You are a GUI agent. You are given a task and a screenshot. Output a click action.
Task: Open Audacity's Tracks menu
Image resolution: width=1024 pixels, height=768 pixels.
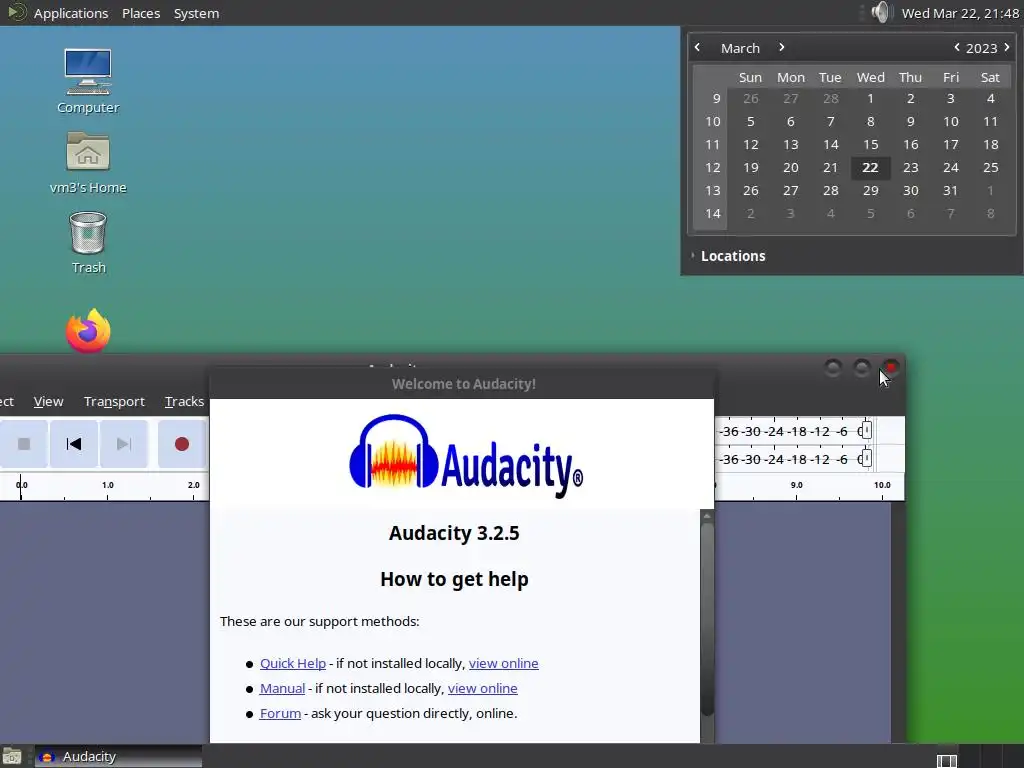[x=184, y=401]
